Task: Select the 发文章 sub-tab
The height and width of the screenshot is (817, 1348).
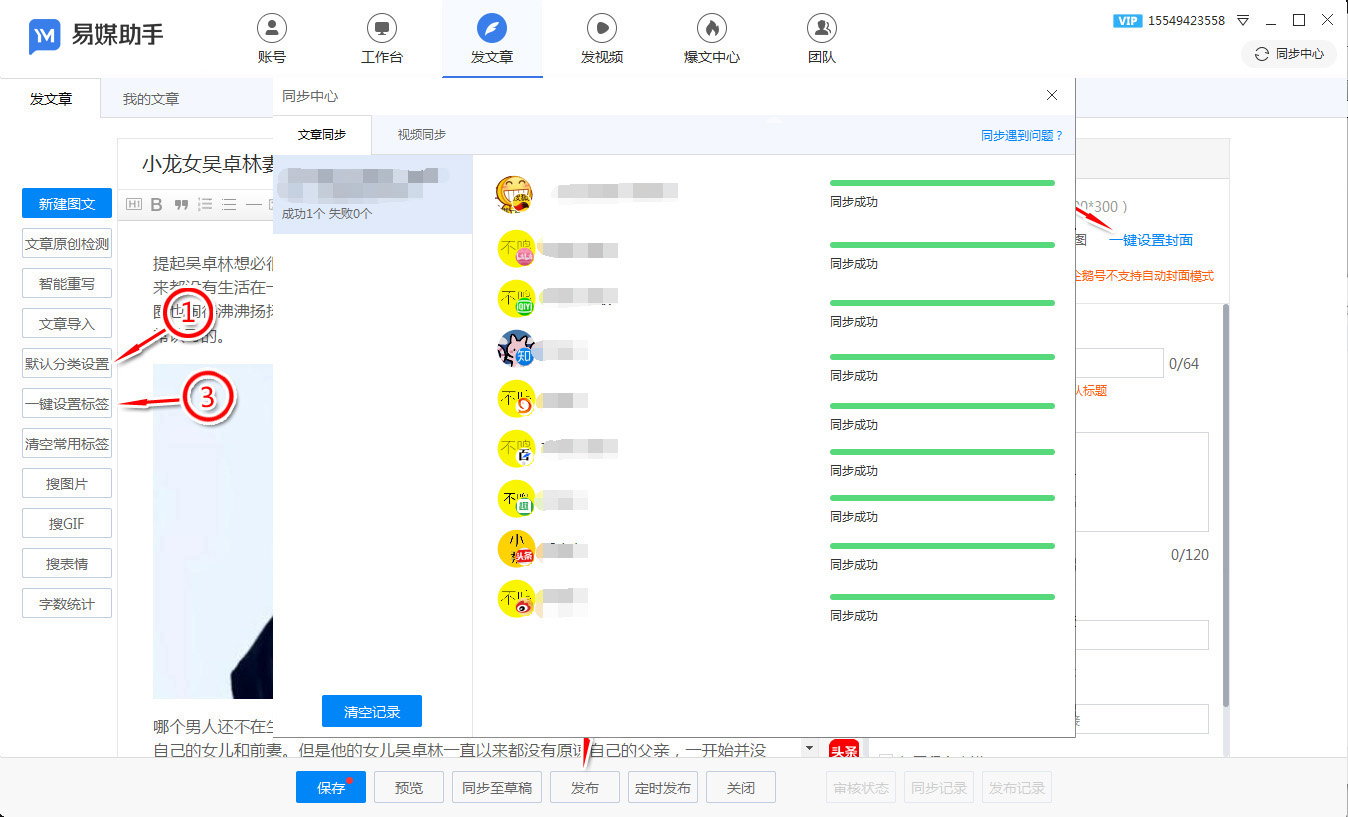Action: [50, 99]
